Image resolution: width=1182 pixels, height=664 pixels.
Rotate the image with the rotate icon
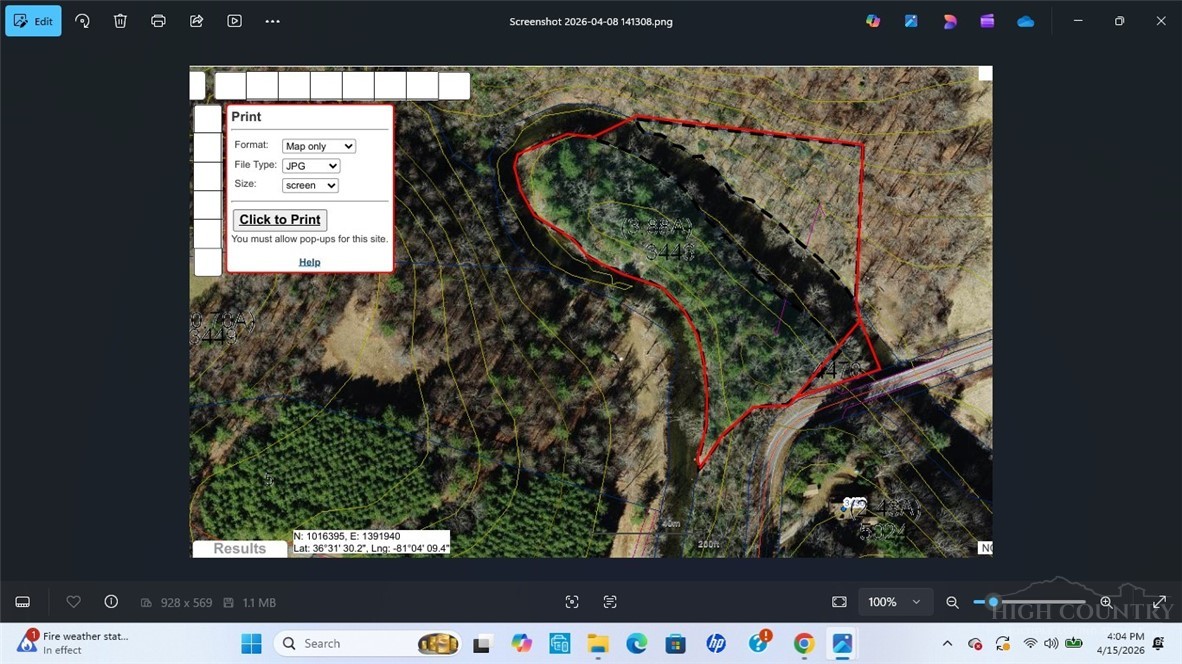82,21
